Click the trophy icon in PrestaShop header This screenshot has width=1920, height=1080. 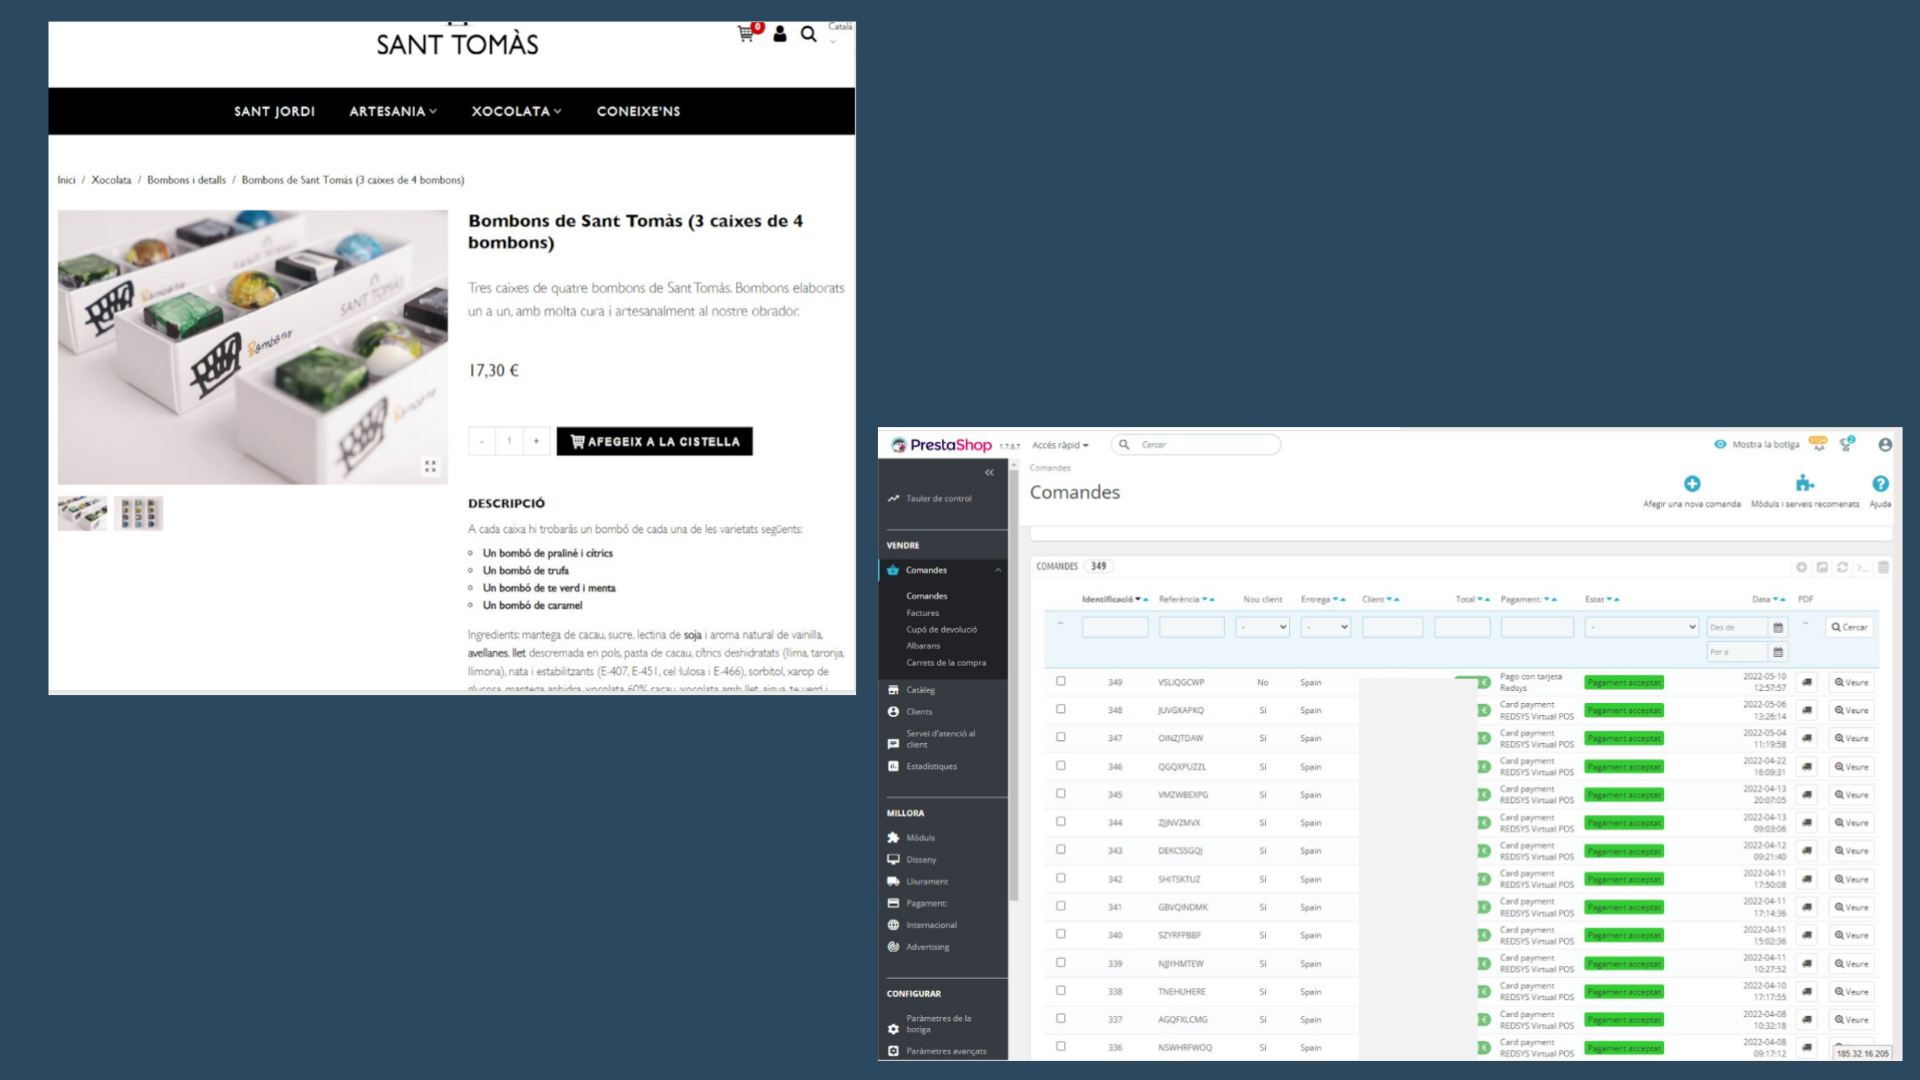(x=1847, y=444)
